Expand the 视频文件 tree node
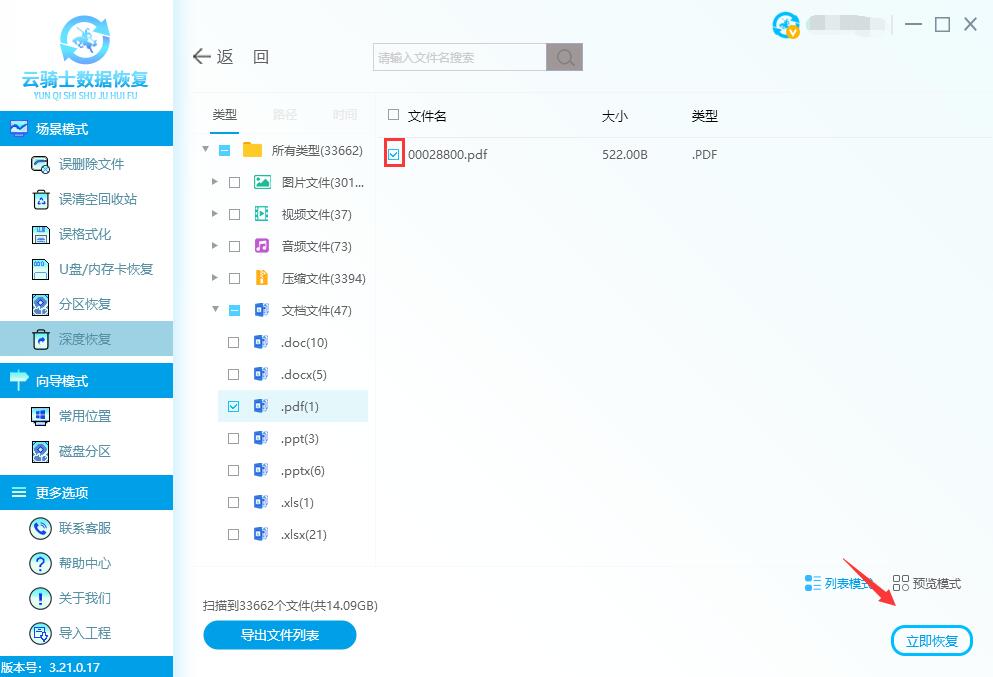Viewport: 993px width, 677px height. click(215, 214)
